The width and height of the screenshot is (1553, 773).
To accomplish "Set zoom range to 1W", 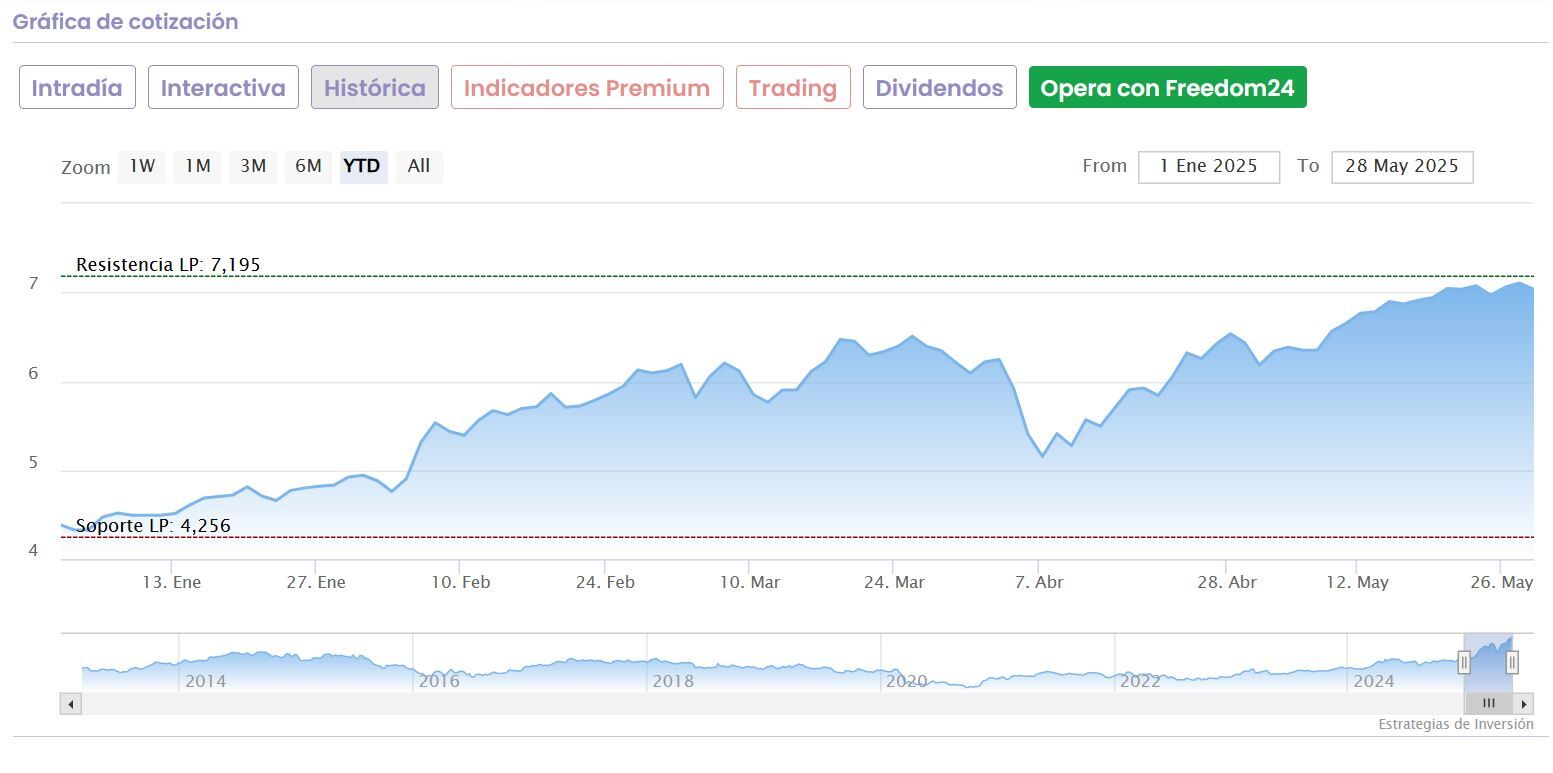I will pyautogui.click(x=142, y=166).
